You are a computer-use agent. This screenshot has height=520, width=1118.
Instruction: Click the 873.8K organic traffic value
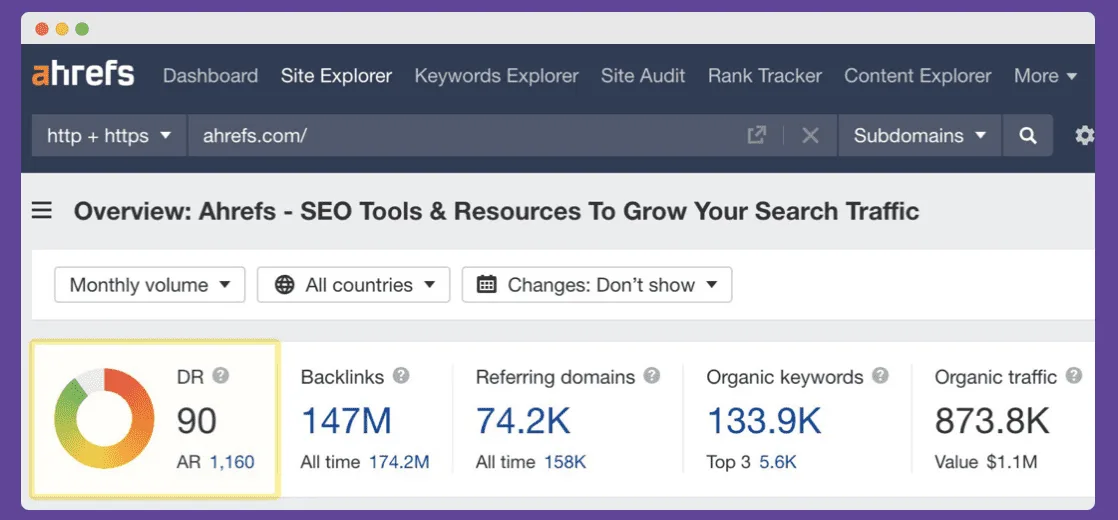coord(993,421)
